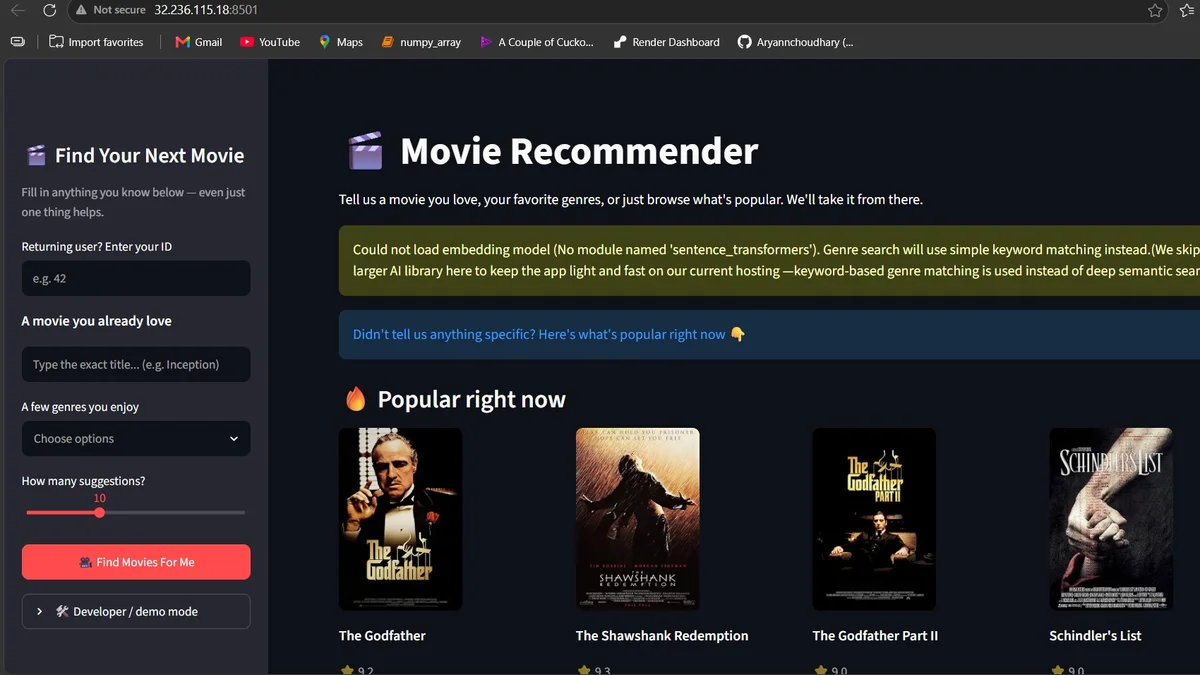This screenshot has width=1200, height=675.
Task: Open the Render Dashboard bookmark
Action: coord(666,42)
